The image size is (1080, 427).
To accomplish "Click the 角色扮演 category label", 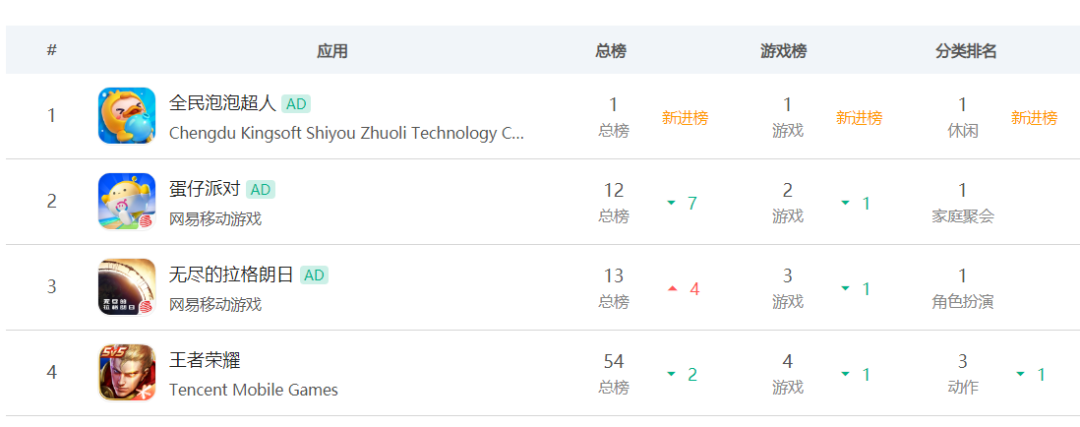I will point(962,302).
